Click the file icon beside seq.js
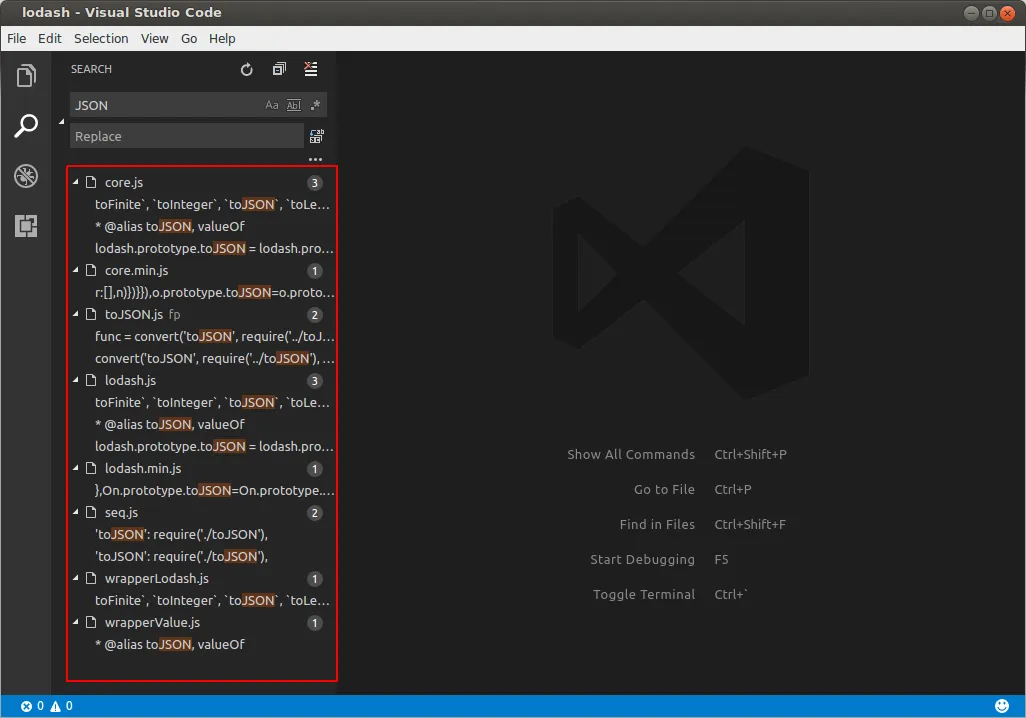The width and height of the screenshot is (1026, 718). [x=91, y=512]
